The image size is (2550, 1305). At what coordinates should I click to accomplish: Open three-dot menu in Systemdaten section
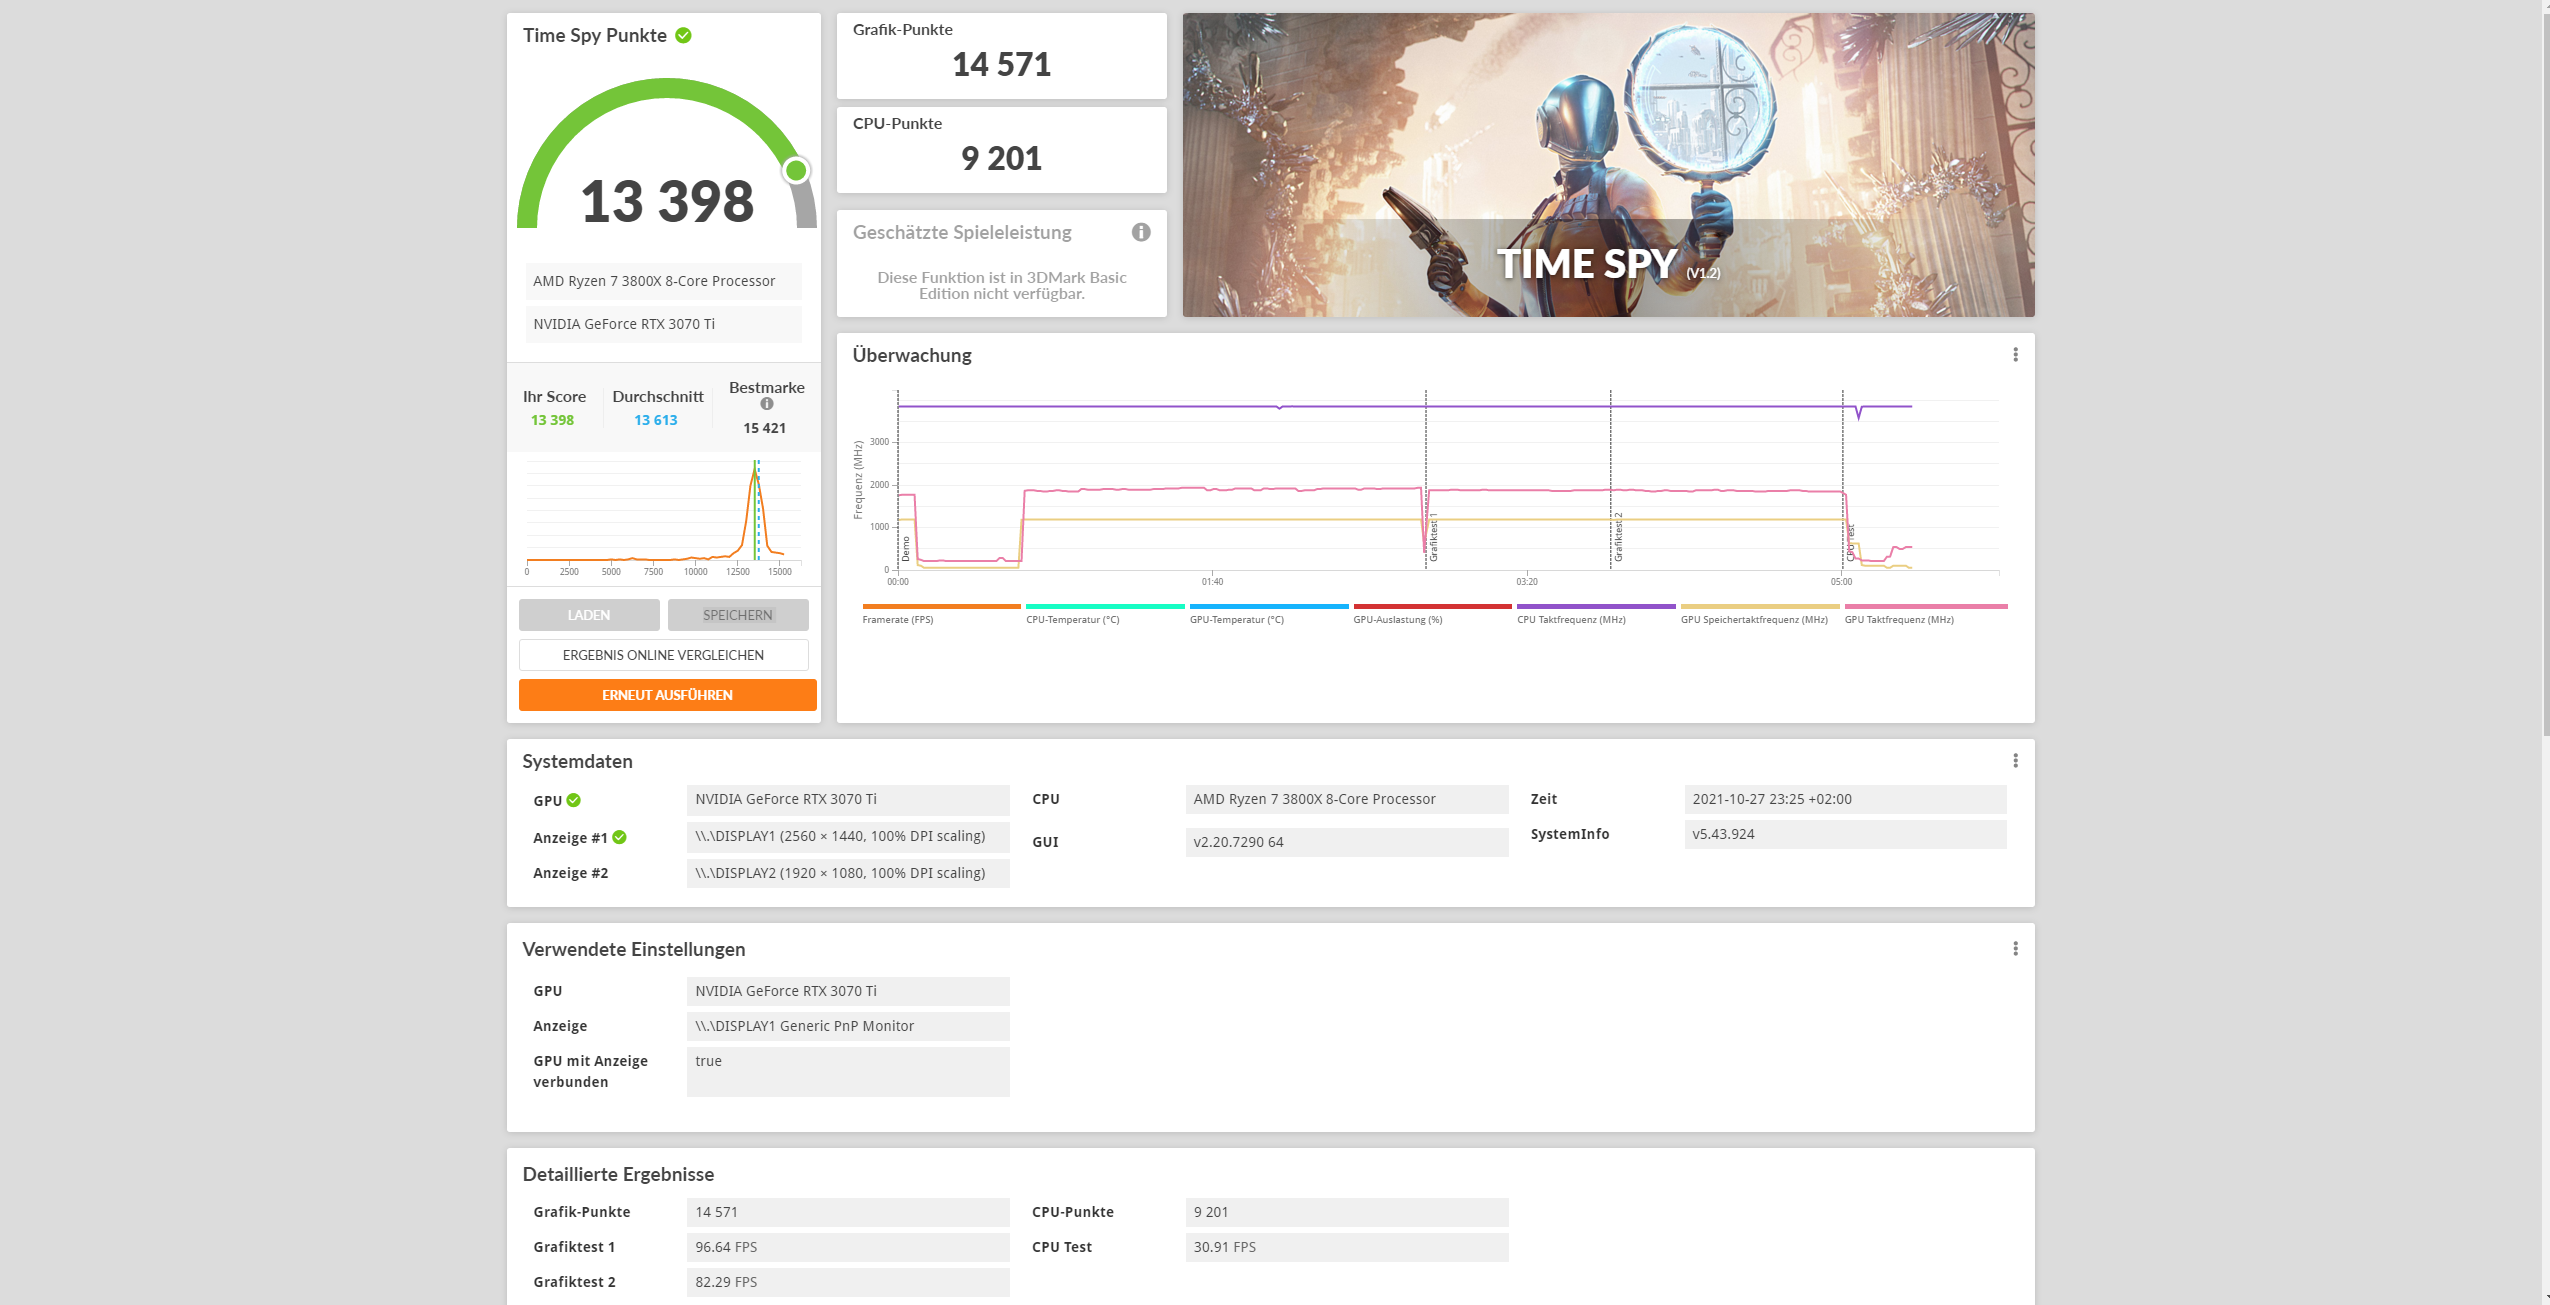coord(2015,761)
